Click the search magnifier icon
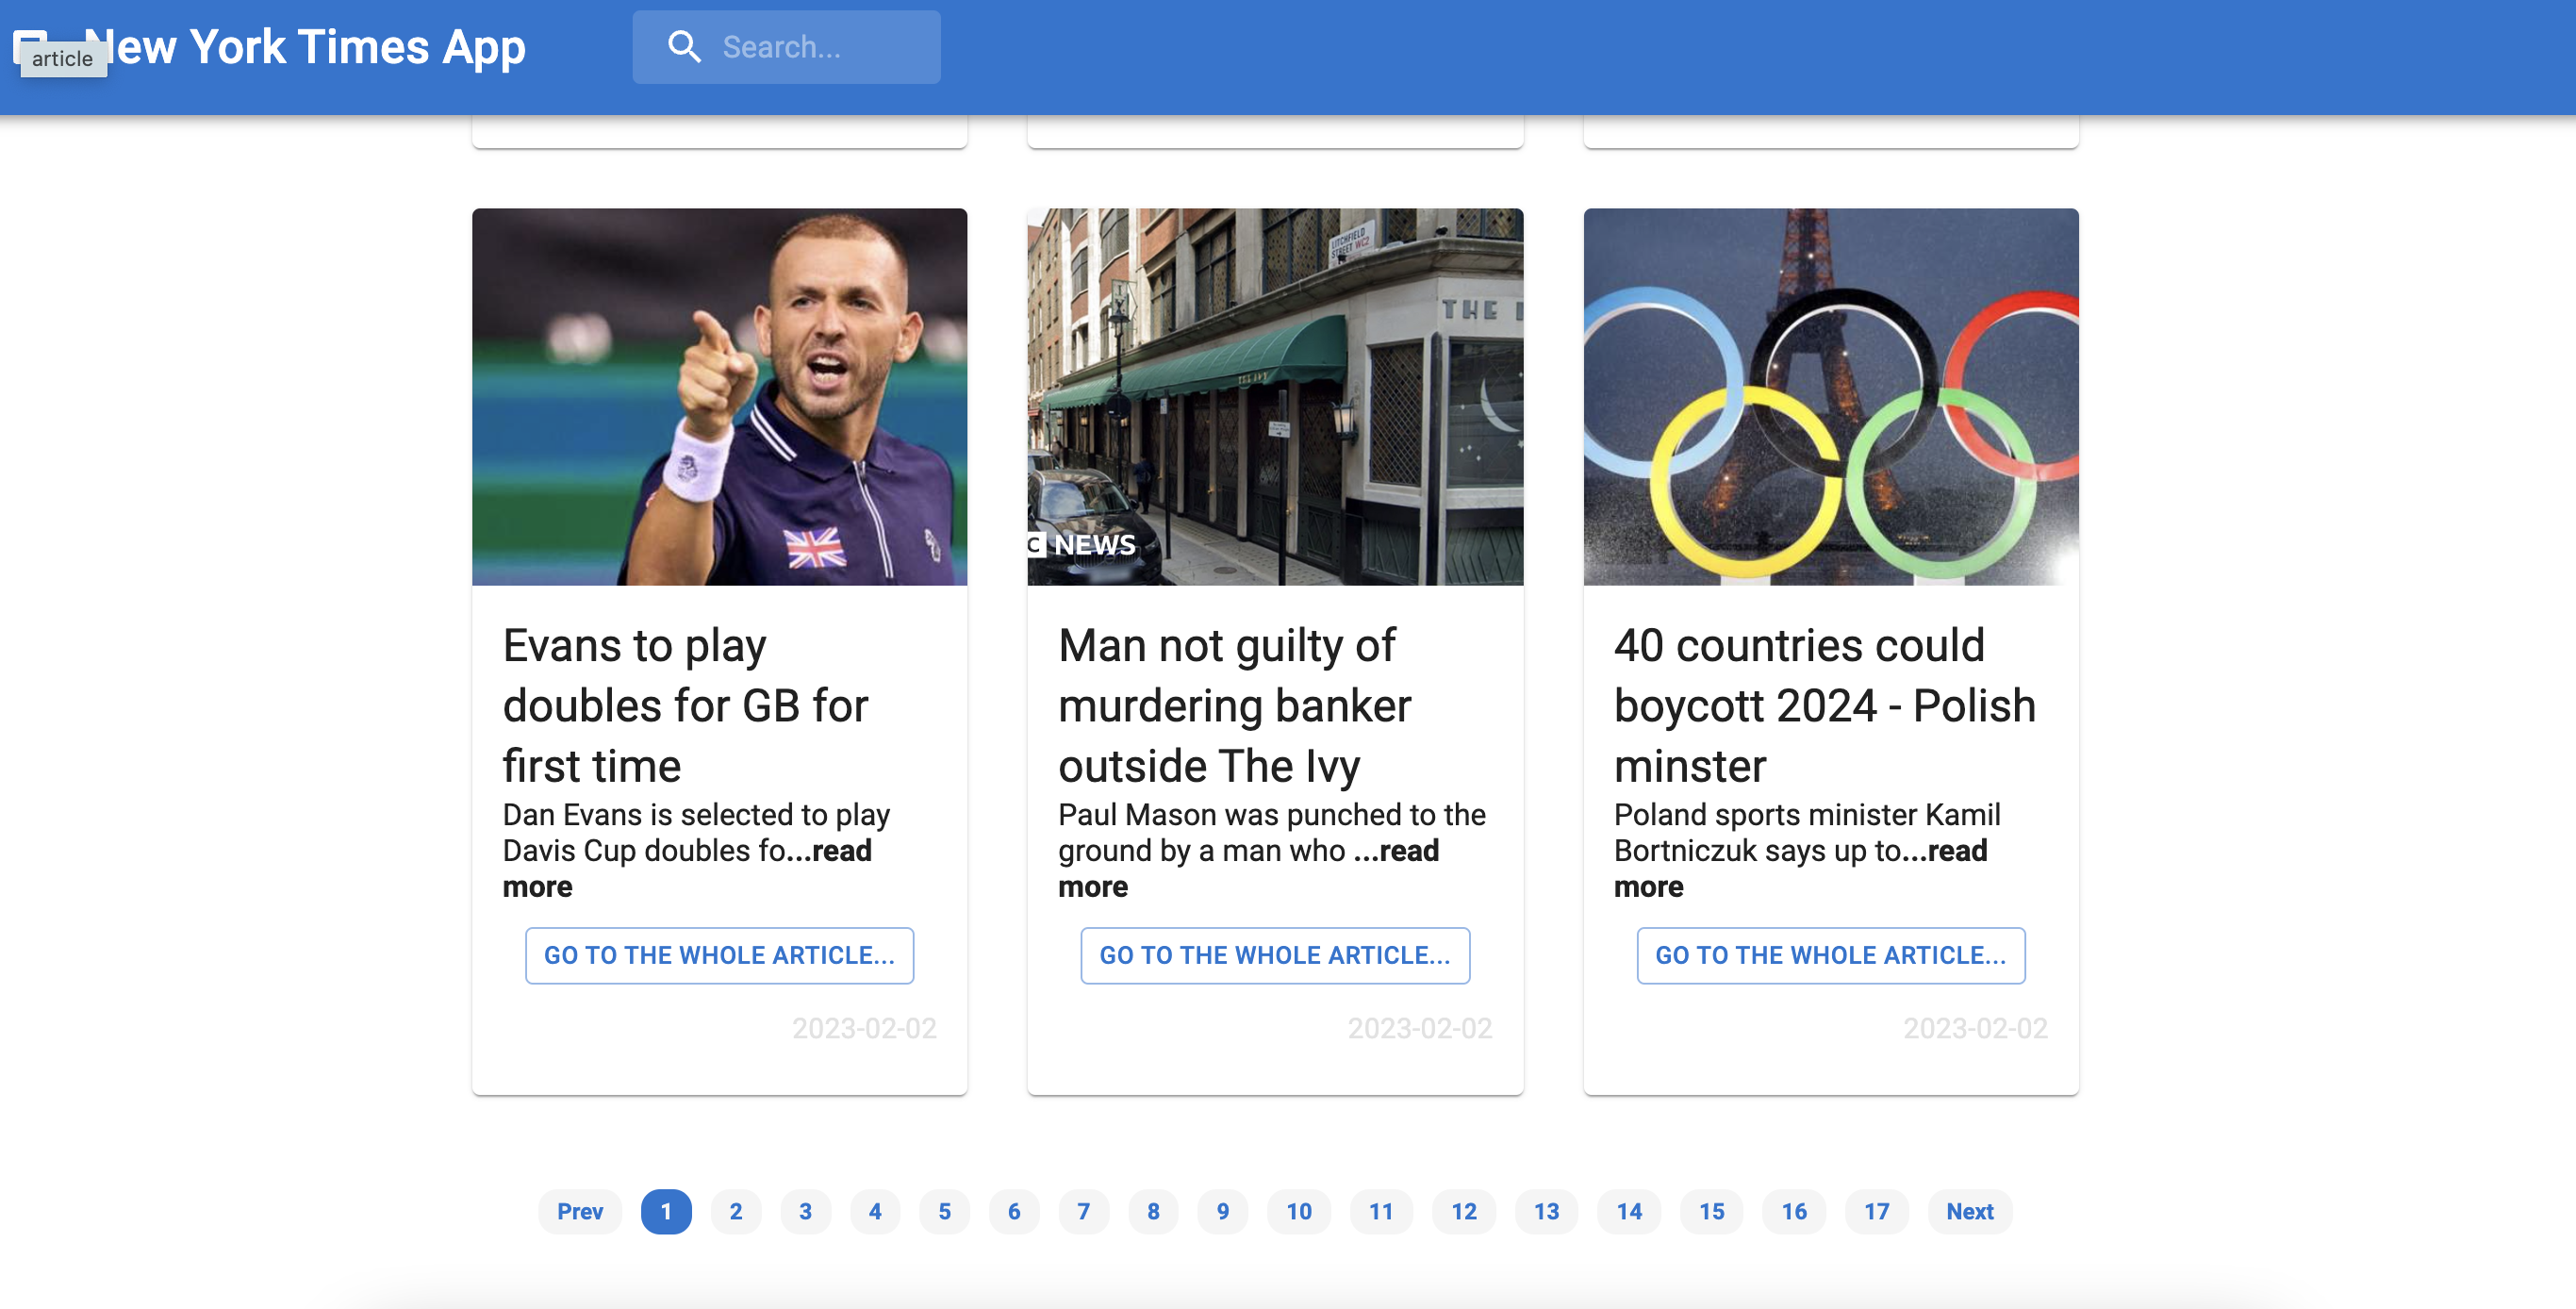This screenshot has width=2576, height=1309. pos(684,46)
